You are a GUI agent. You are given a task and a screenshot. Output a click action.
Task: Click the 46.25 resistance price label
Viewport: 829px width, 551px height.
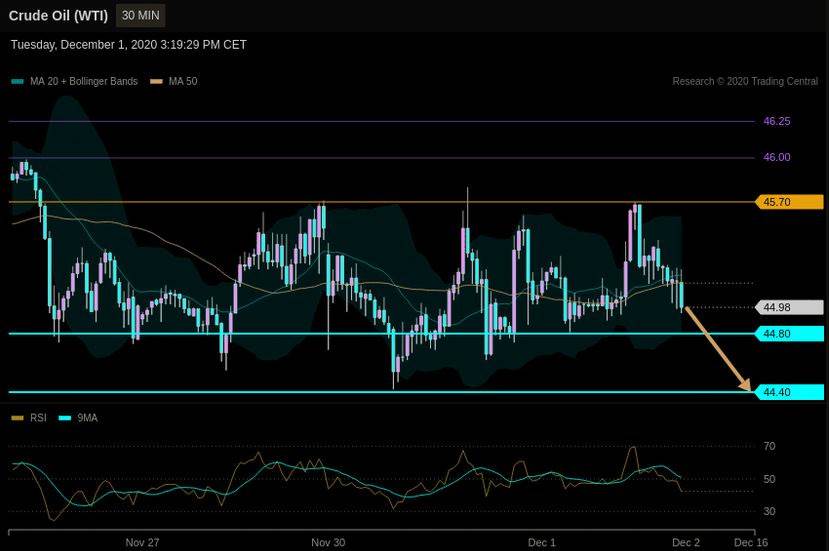coord(777,121)
